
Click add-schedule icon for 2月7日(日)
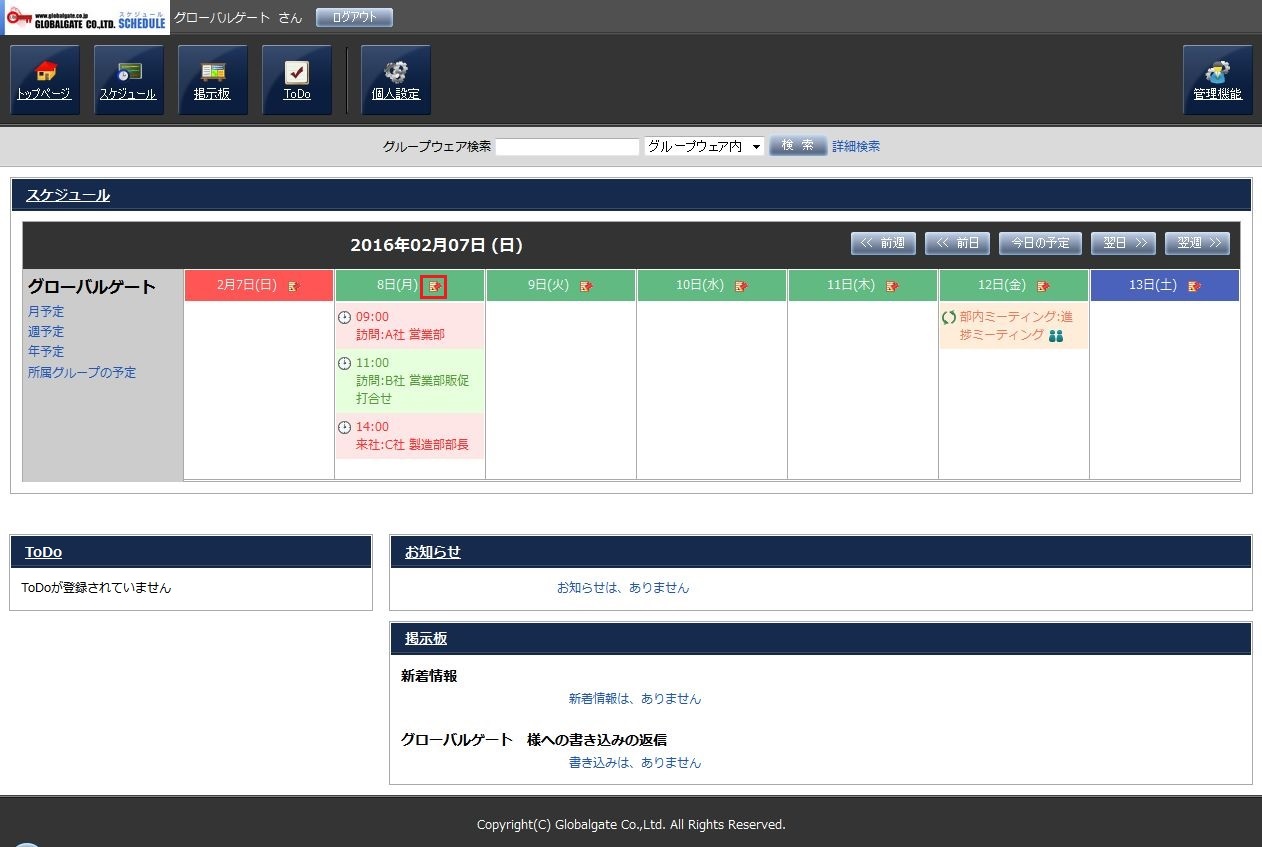click(x=294, y=287)
